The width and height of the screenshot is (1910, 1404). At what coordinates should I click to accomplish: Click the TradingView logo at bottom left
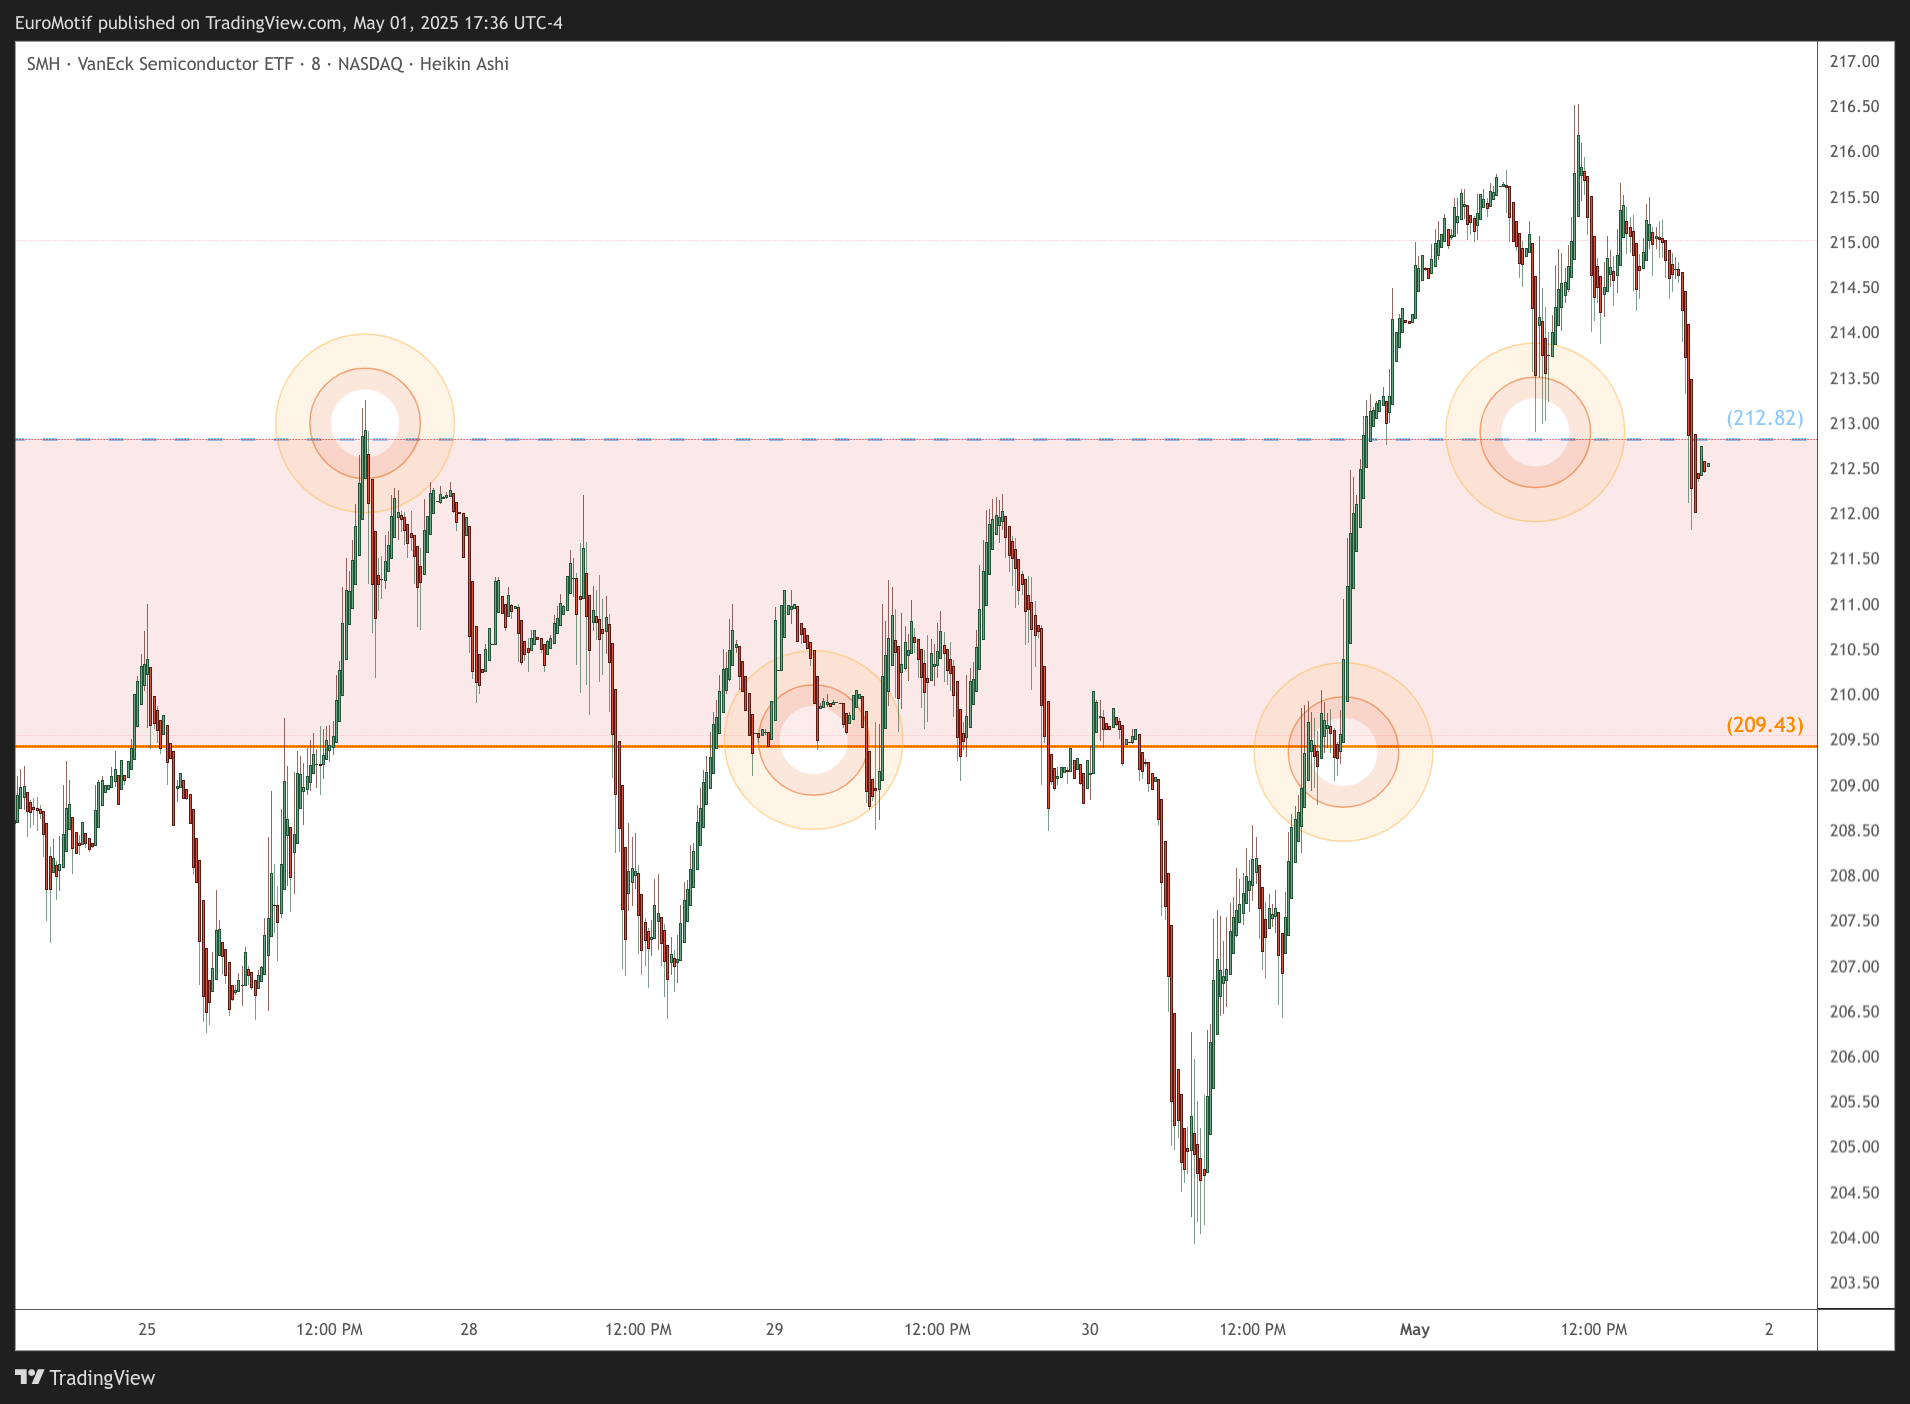(x=86, y=1377)
